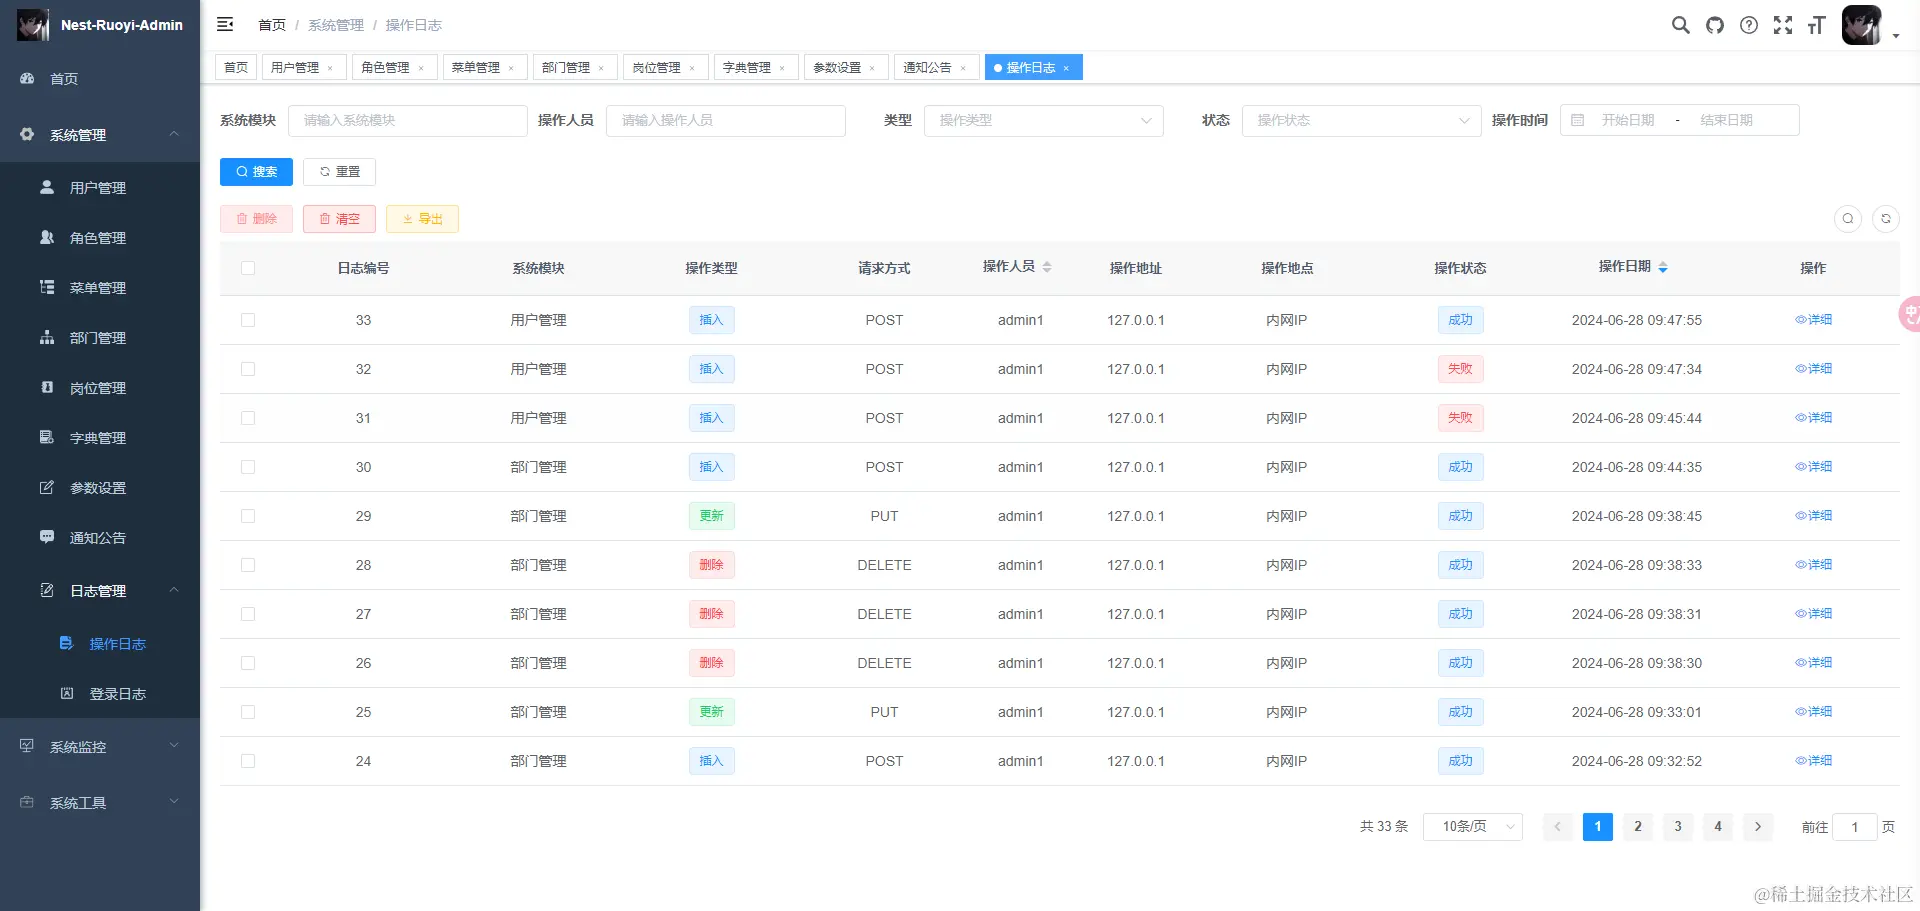This screenshot has height=911, width=1920.
Task: Select the row checkbox for log 24
Action: [248, 761]
